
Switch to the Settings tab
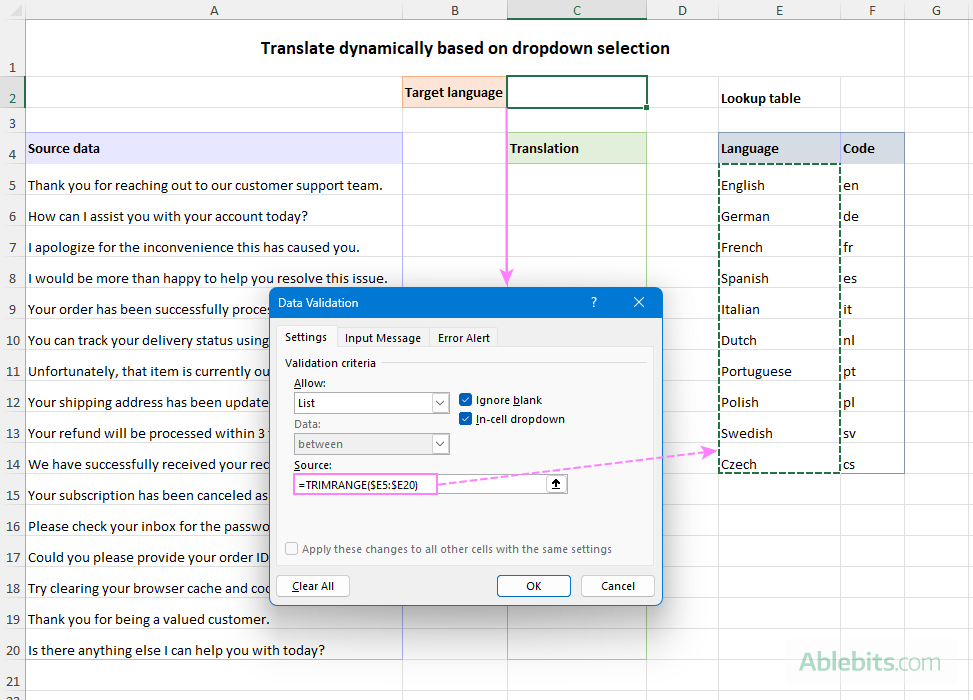[x=306, y=337]
